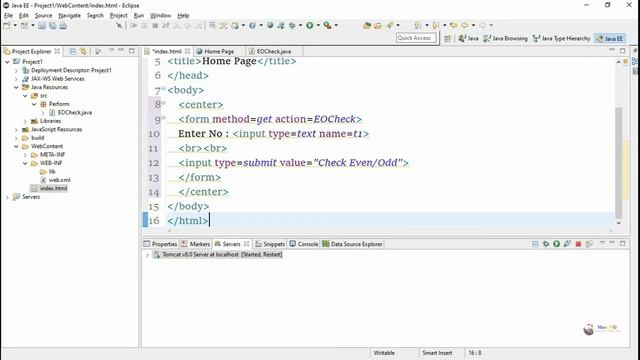Expand the Tomcat v8.0 Server entry
Image resolution: width=640 pixels, height=360 pixels.
pyautogui.click(x=147, y=255)
